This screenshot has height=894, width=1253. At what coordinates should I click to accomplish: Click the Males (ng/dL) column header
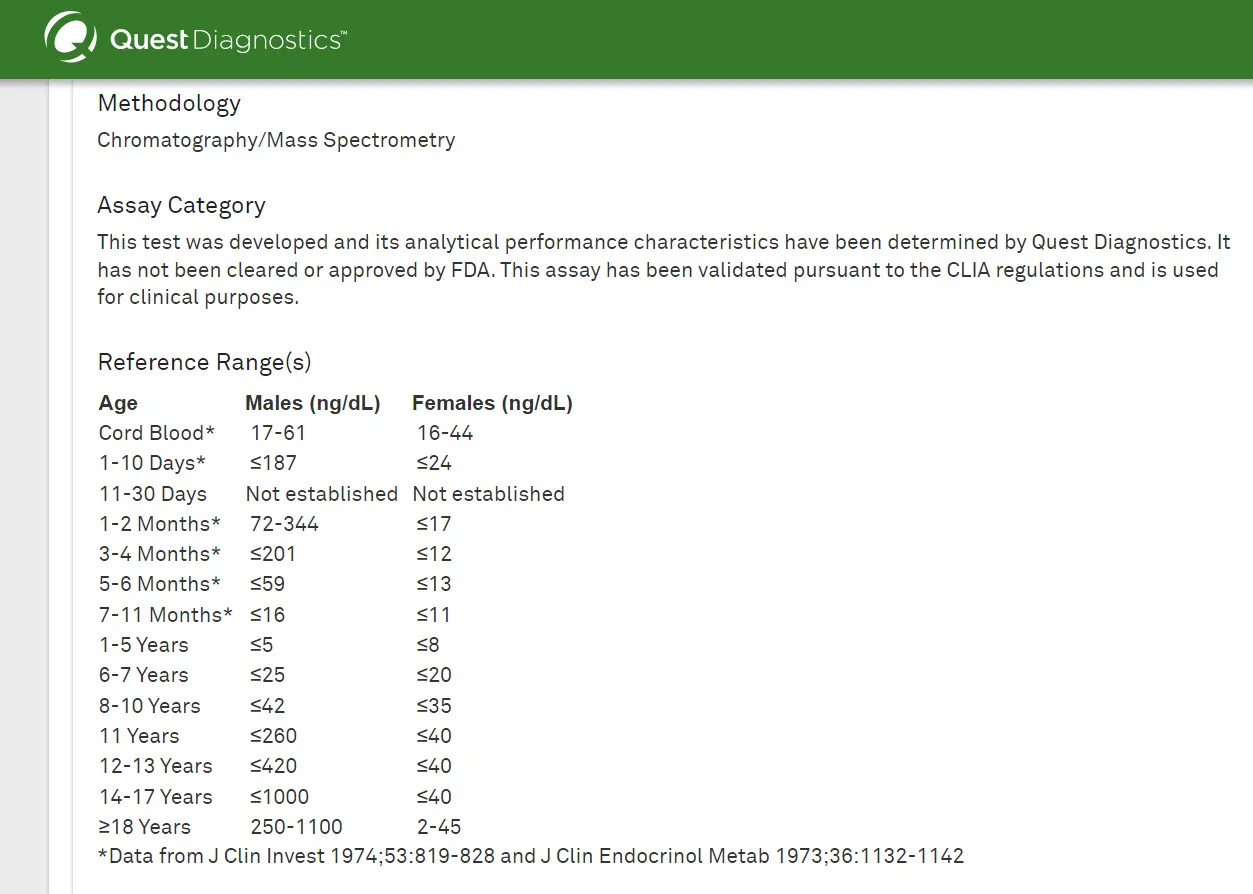coord(312,403)
